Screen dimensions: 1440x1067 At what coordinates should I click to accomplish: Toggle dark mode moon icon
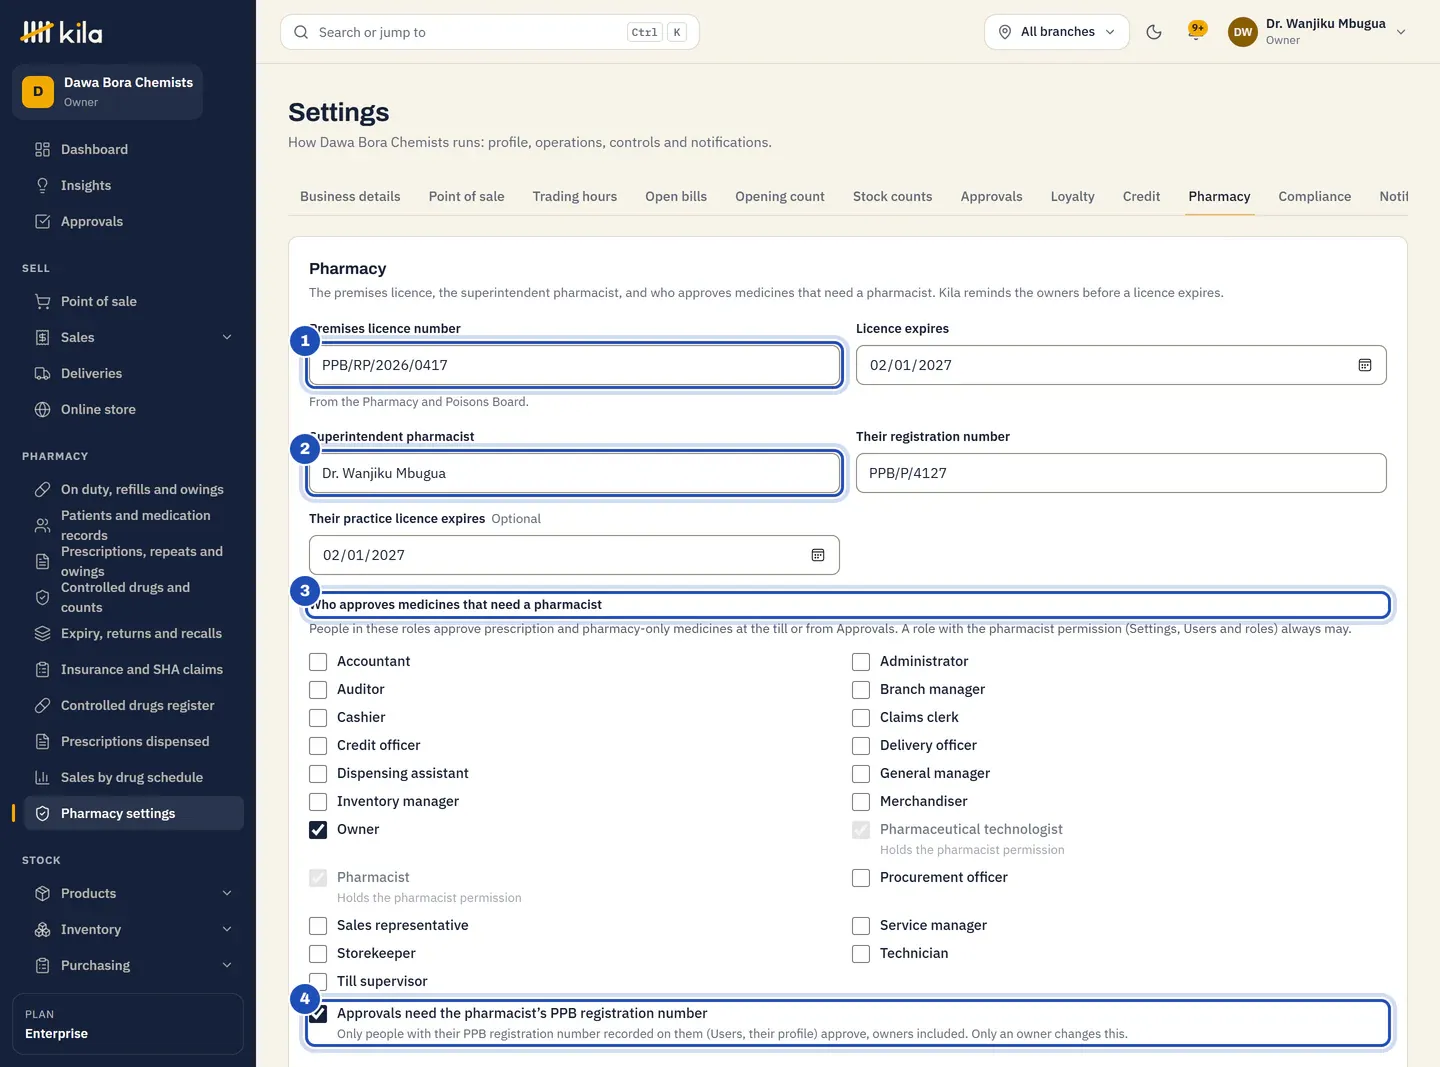1154,32
